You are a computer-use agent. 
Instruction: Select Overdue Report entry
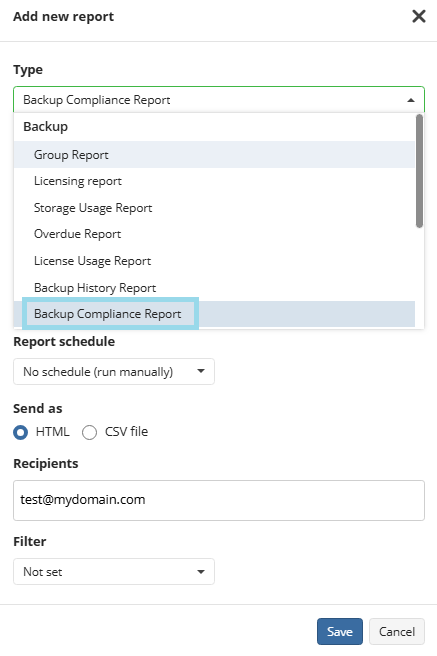[214, 234]
